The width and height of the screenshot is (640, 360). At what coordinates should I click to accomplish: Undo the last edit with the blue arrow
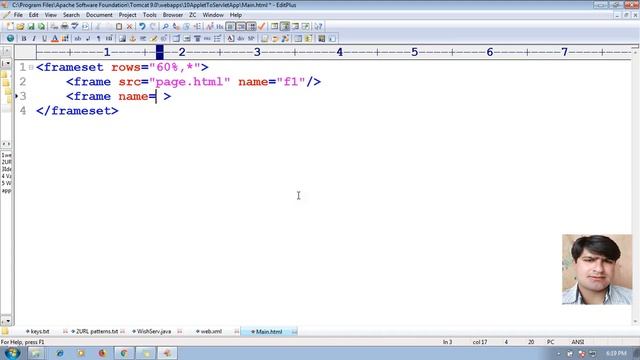(142, 27)
